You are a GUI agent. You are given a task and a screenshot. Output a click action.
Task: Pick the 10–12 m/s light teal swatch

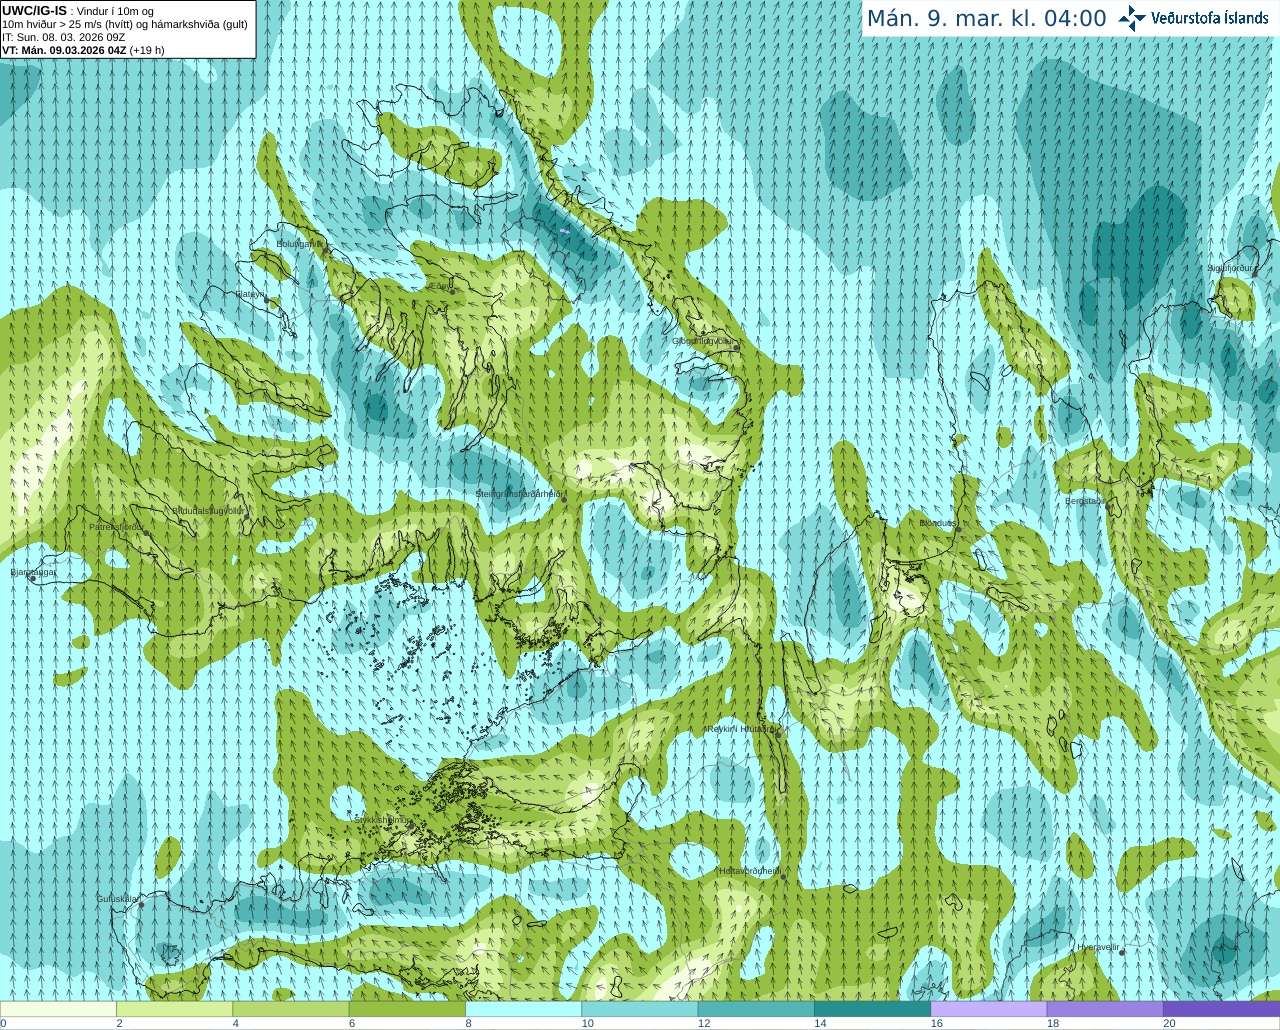[640, 1009]
